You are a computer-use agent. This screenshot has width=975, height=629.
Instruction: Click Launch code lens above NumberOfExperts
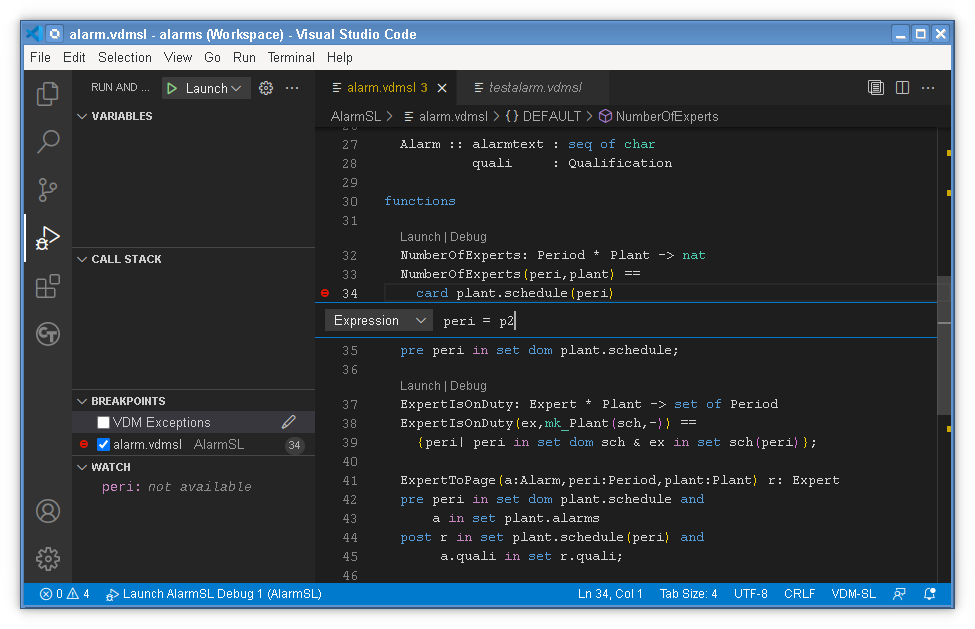[x=419, y=237]
